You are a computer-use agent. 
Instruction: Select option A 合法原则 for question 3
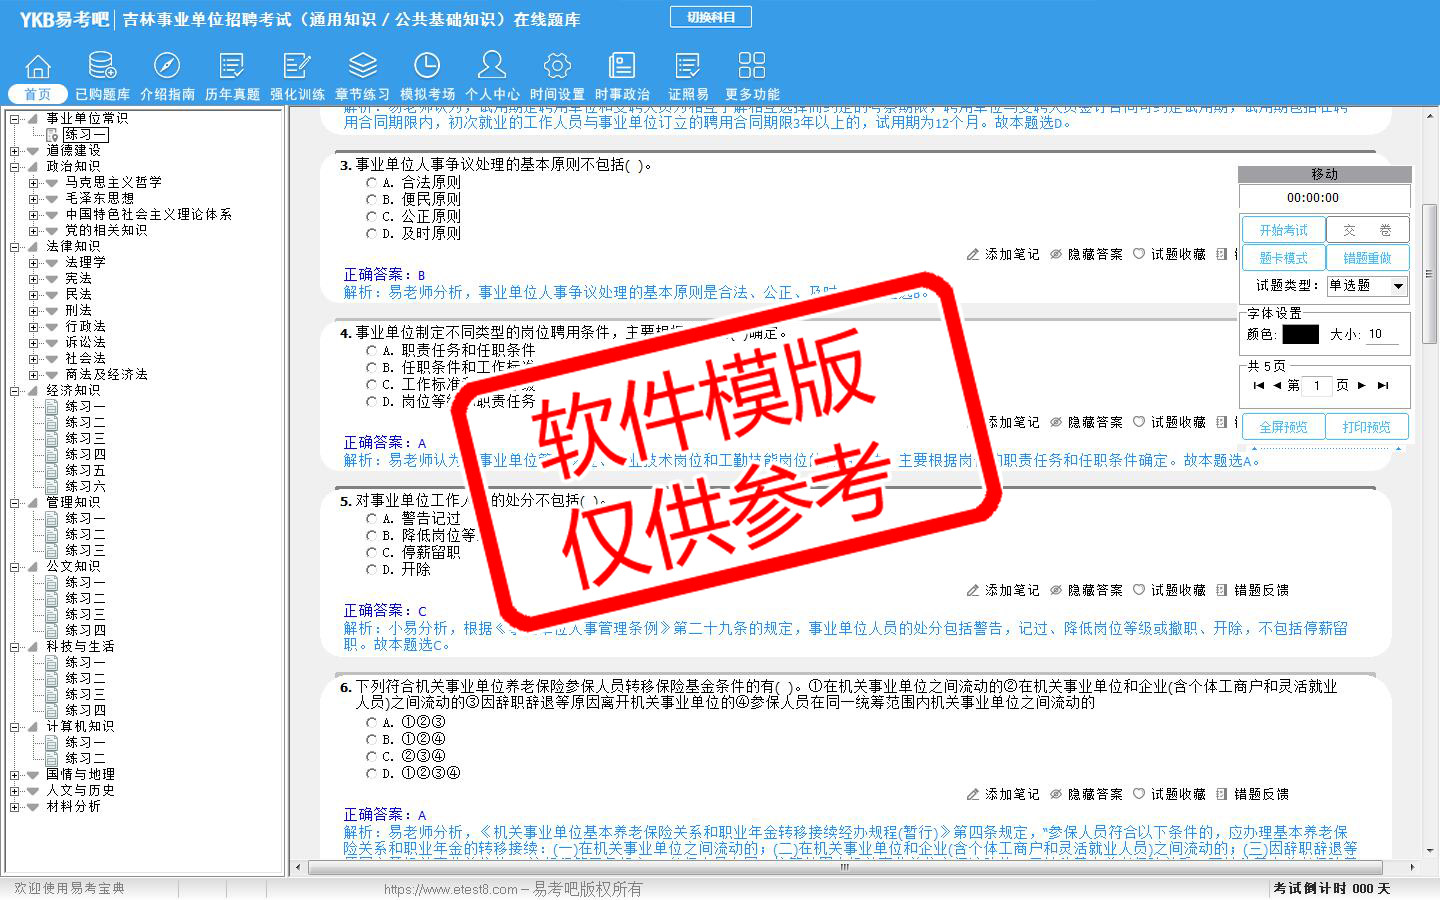(x=372, y=183)
